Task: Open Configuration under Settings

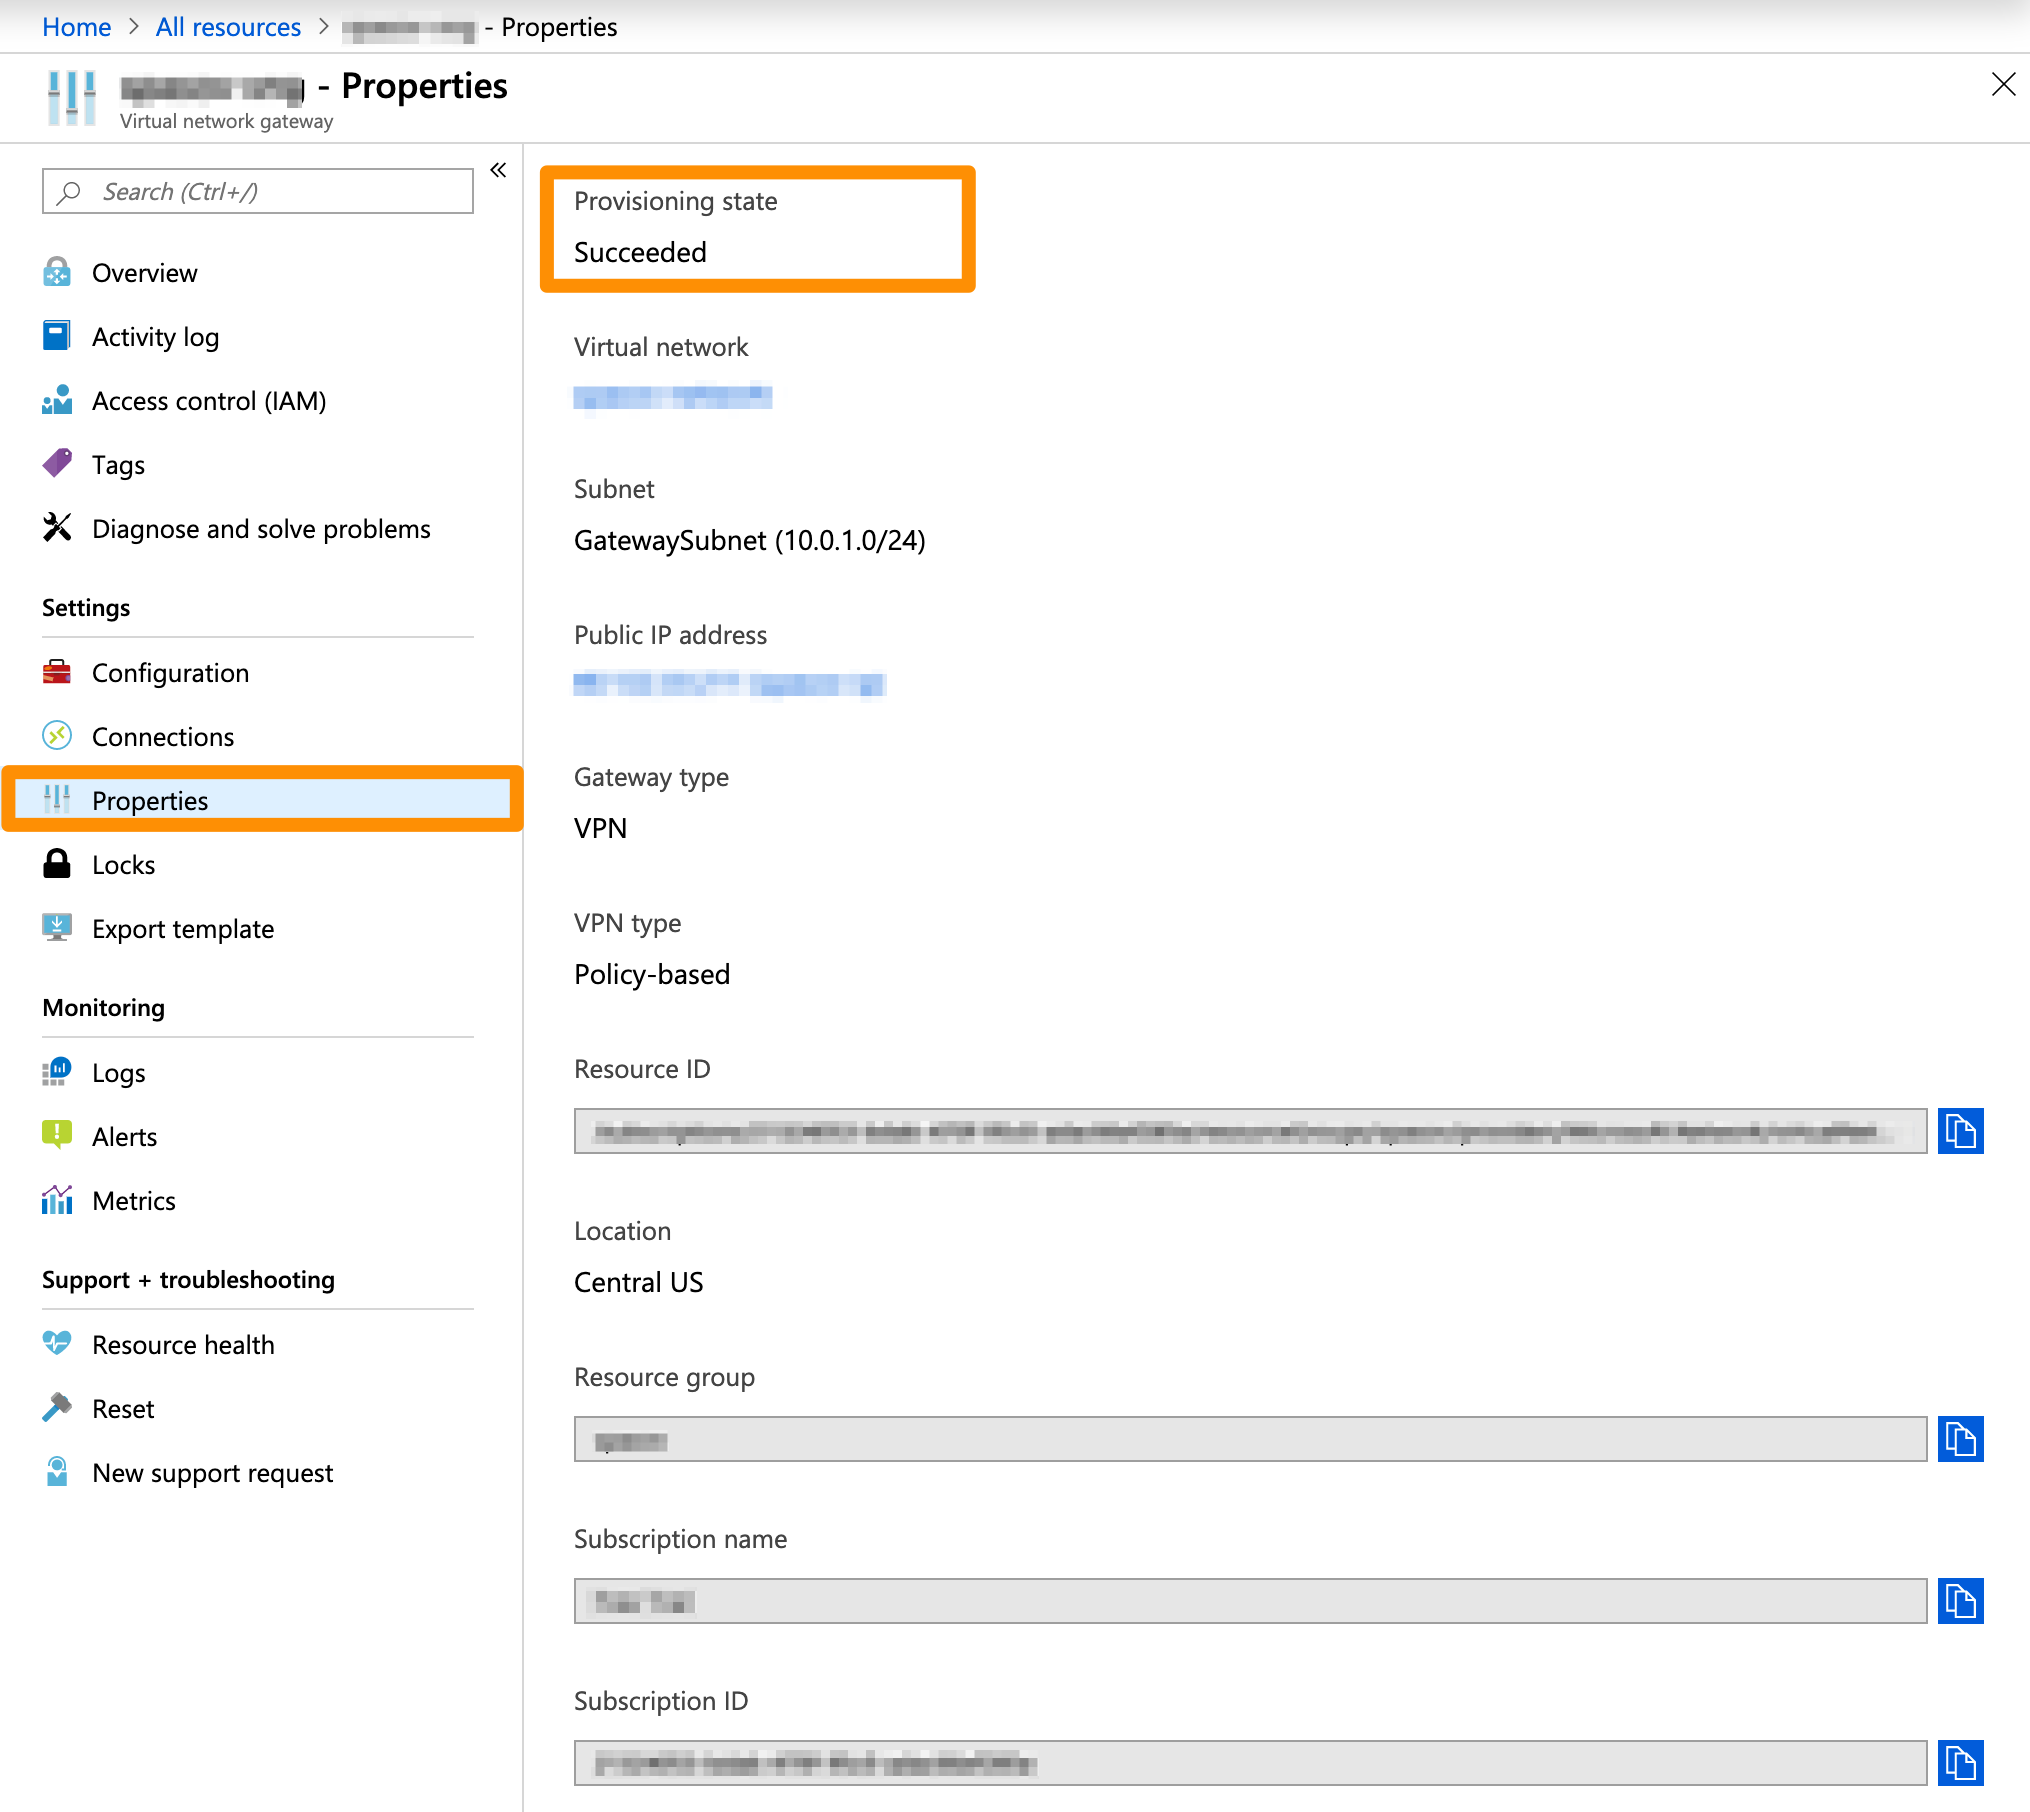Action: click(x=170, y=672)
